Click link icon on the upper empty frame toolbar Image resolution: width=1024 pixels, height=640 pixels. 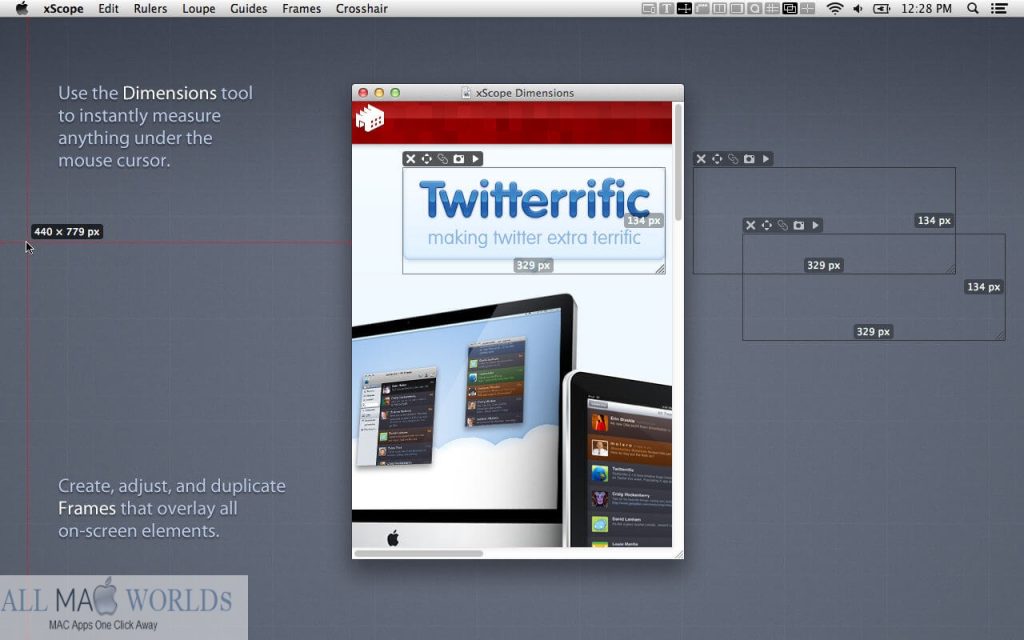[733, 159]
